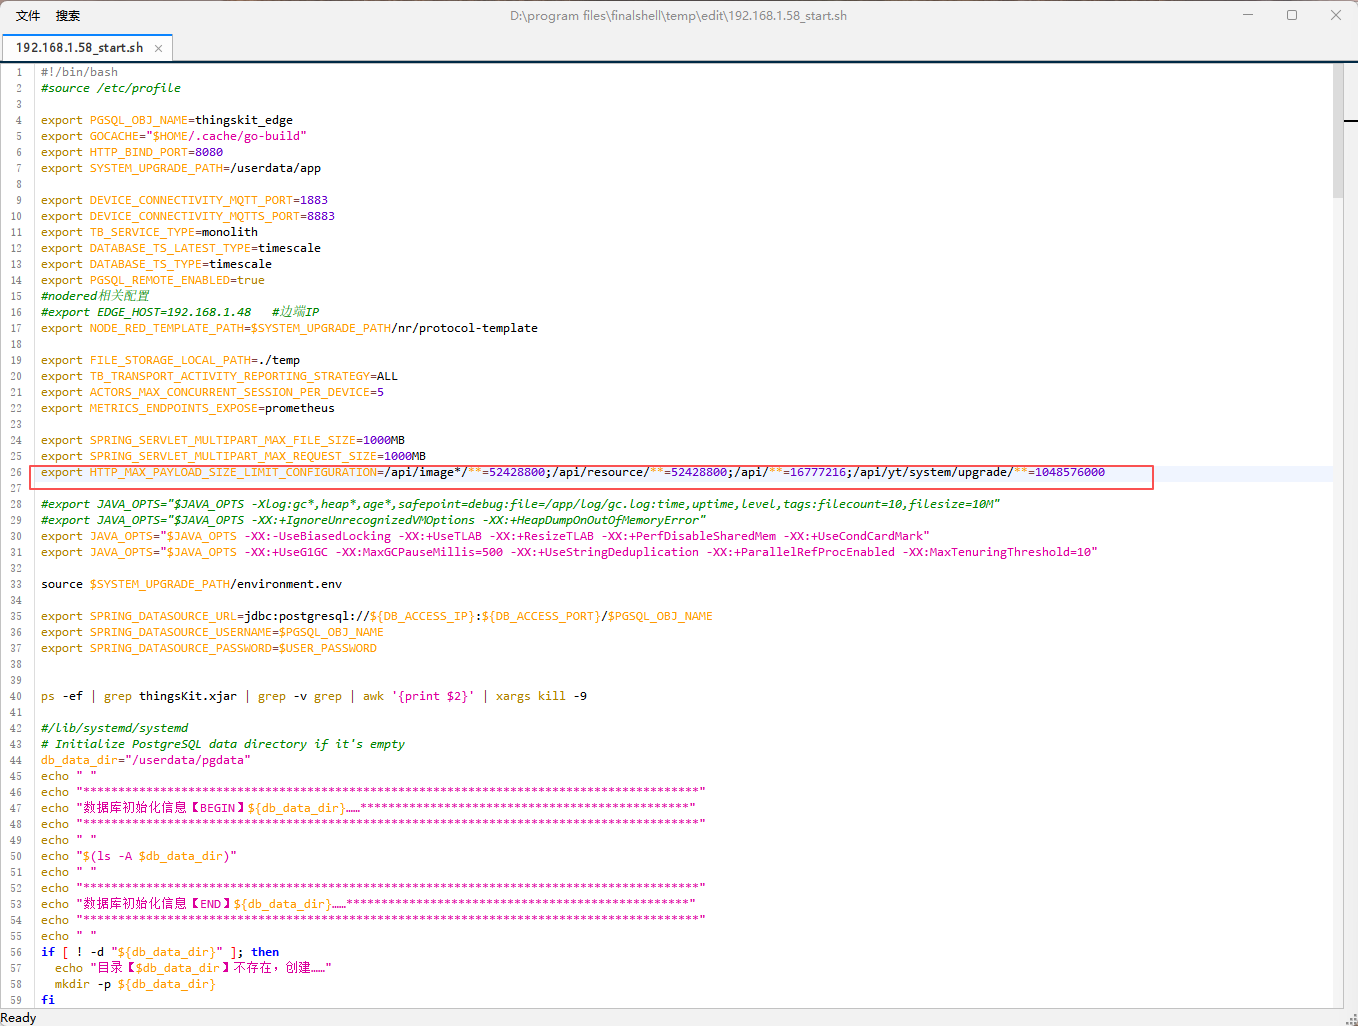Click the JAVA_OPTS UseG1GC line
This screenshot has height=1026, width=1358.
click(x=569, y=552)
